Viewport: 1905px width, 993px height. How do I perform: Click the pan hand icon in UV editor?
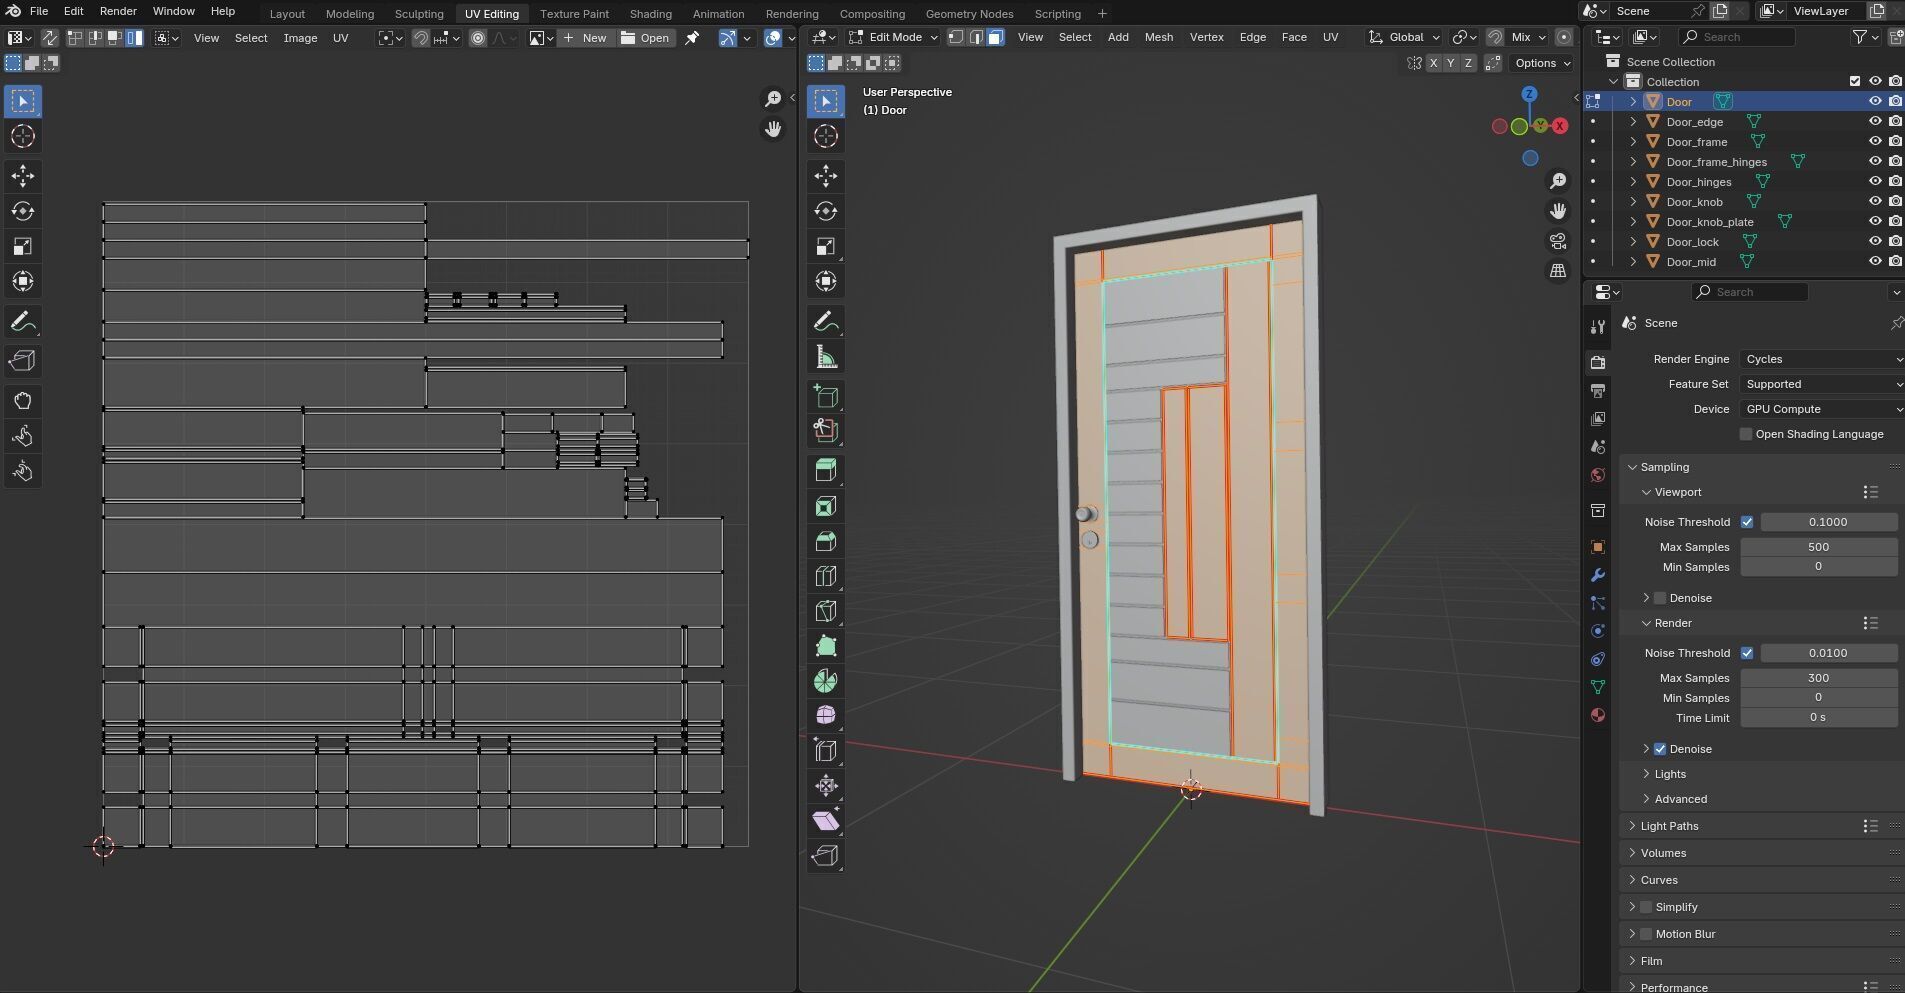pos(773,129)
